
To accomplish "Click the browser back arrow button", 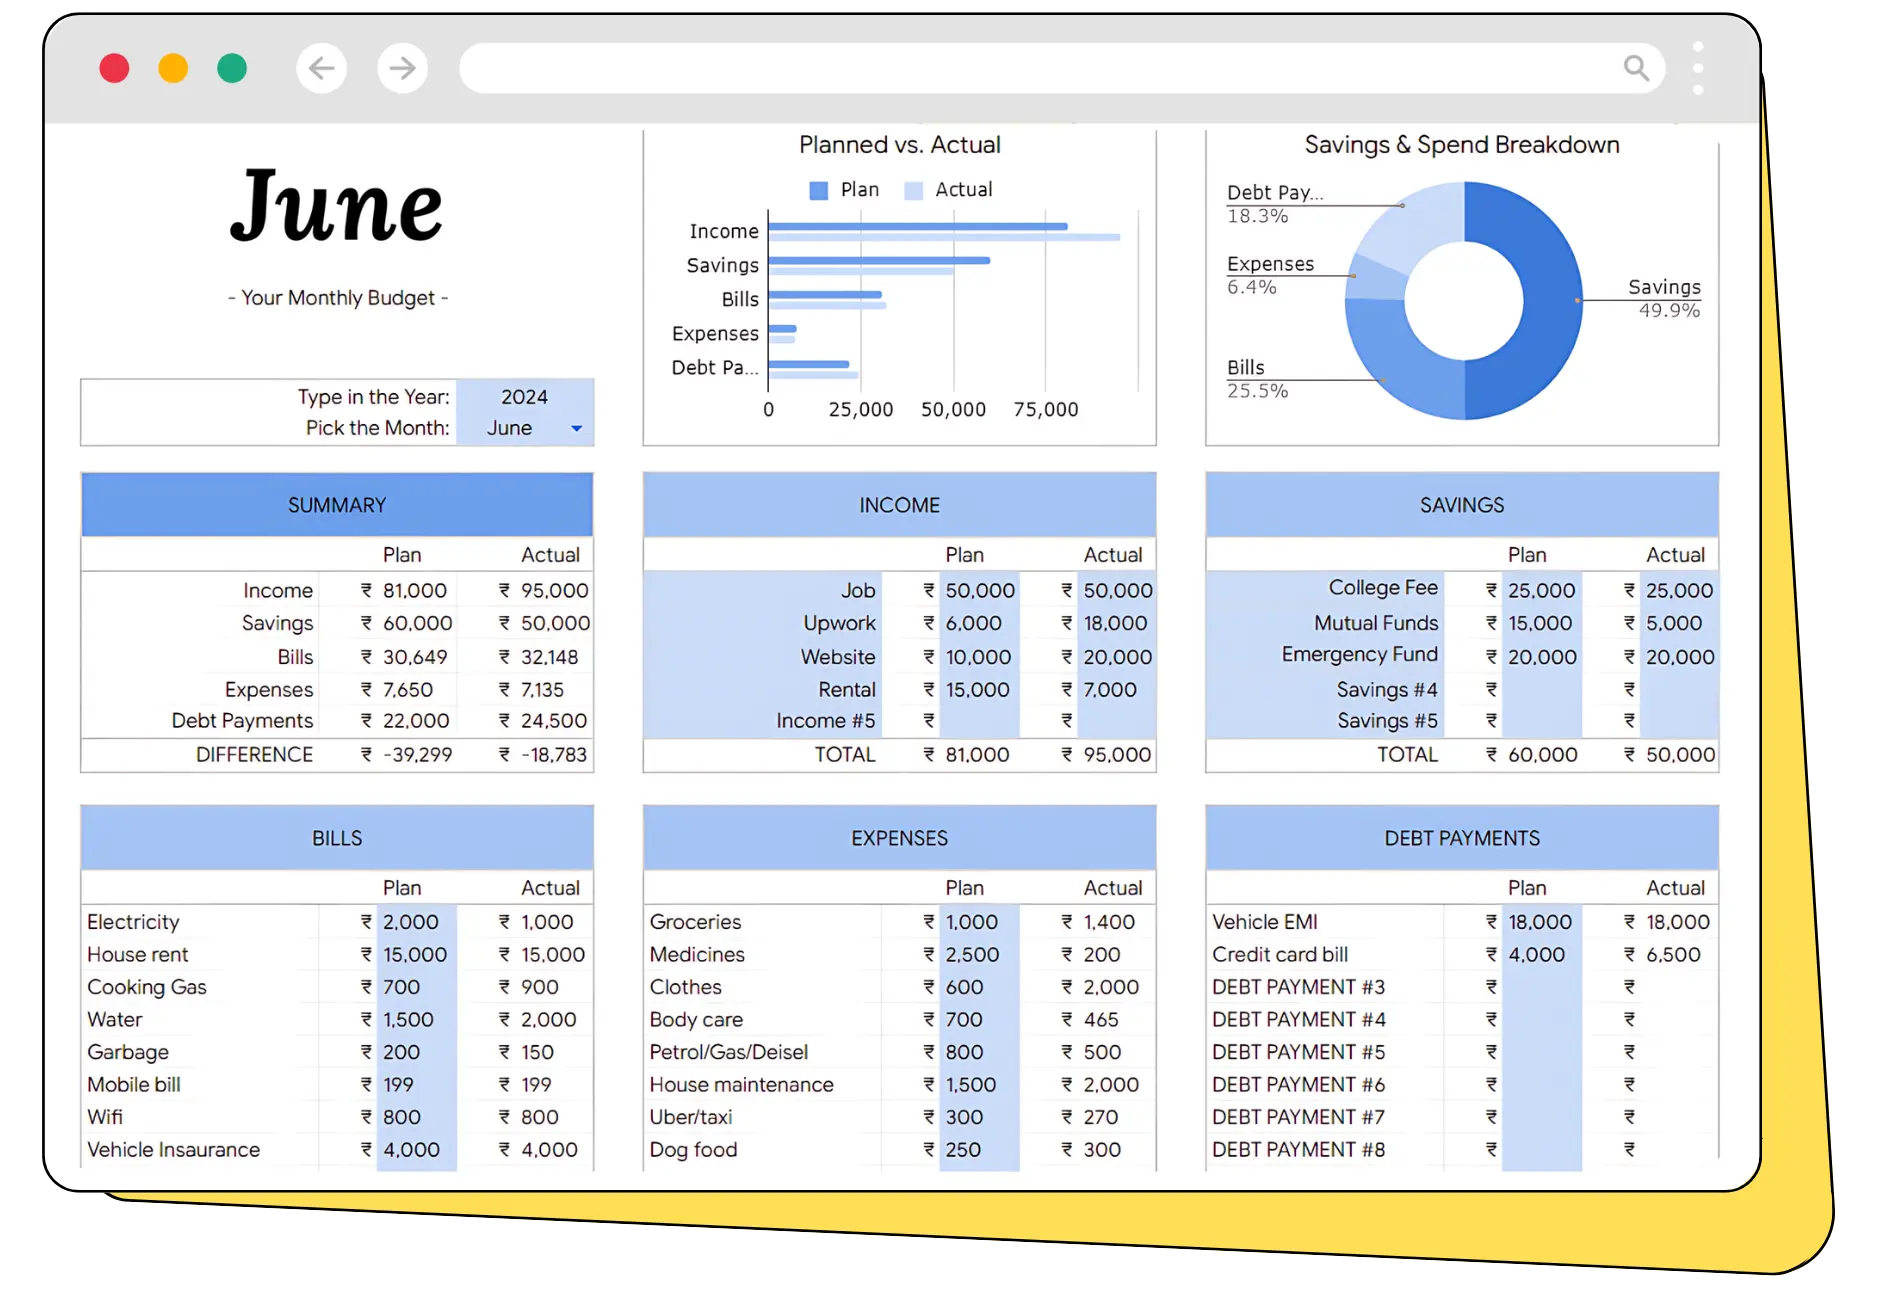I will pos(321,68).
